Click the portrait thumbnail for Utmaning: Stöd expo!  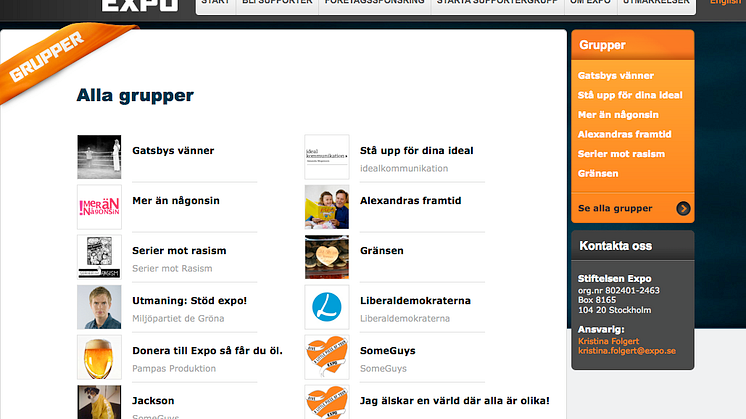coord(99,307)
